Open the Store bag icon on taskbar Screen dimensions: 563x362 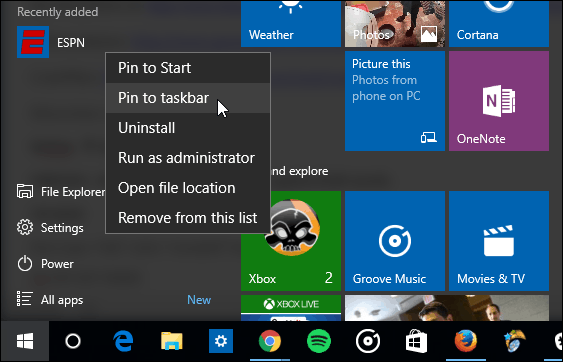point(417,341)
